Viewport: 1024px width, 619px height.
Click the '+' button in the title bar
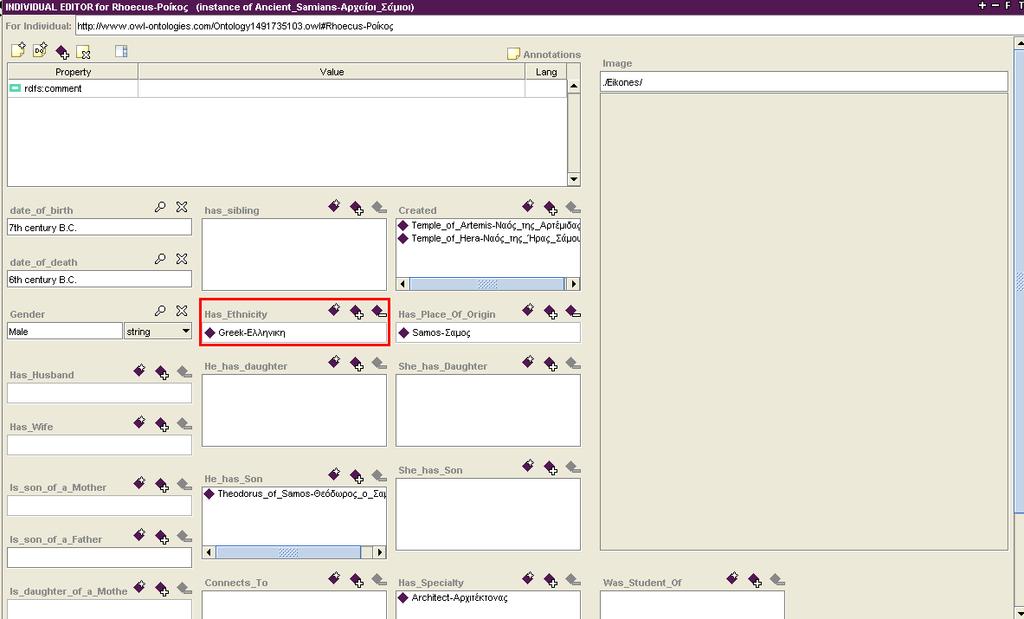coord(982,5)
